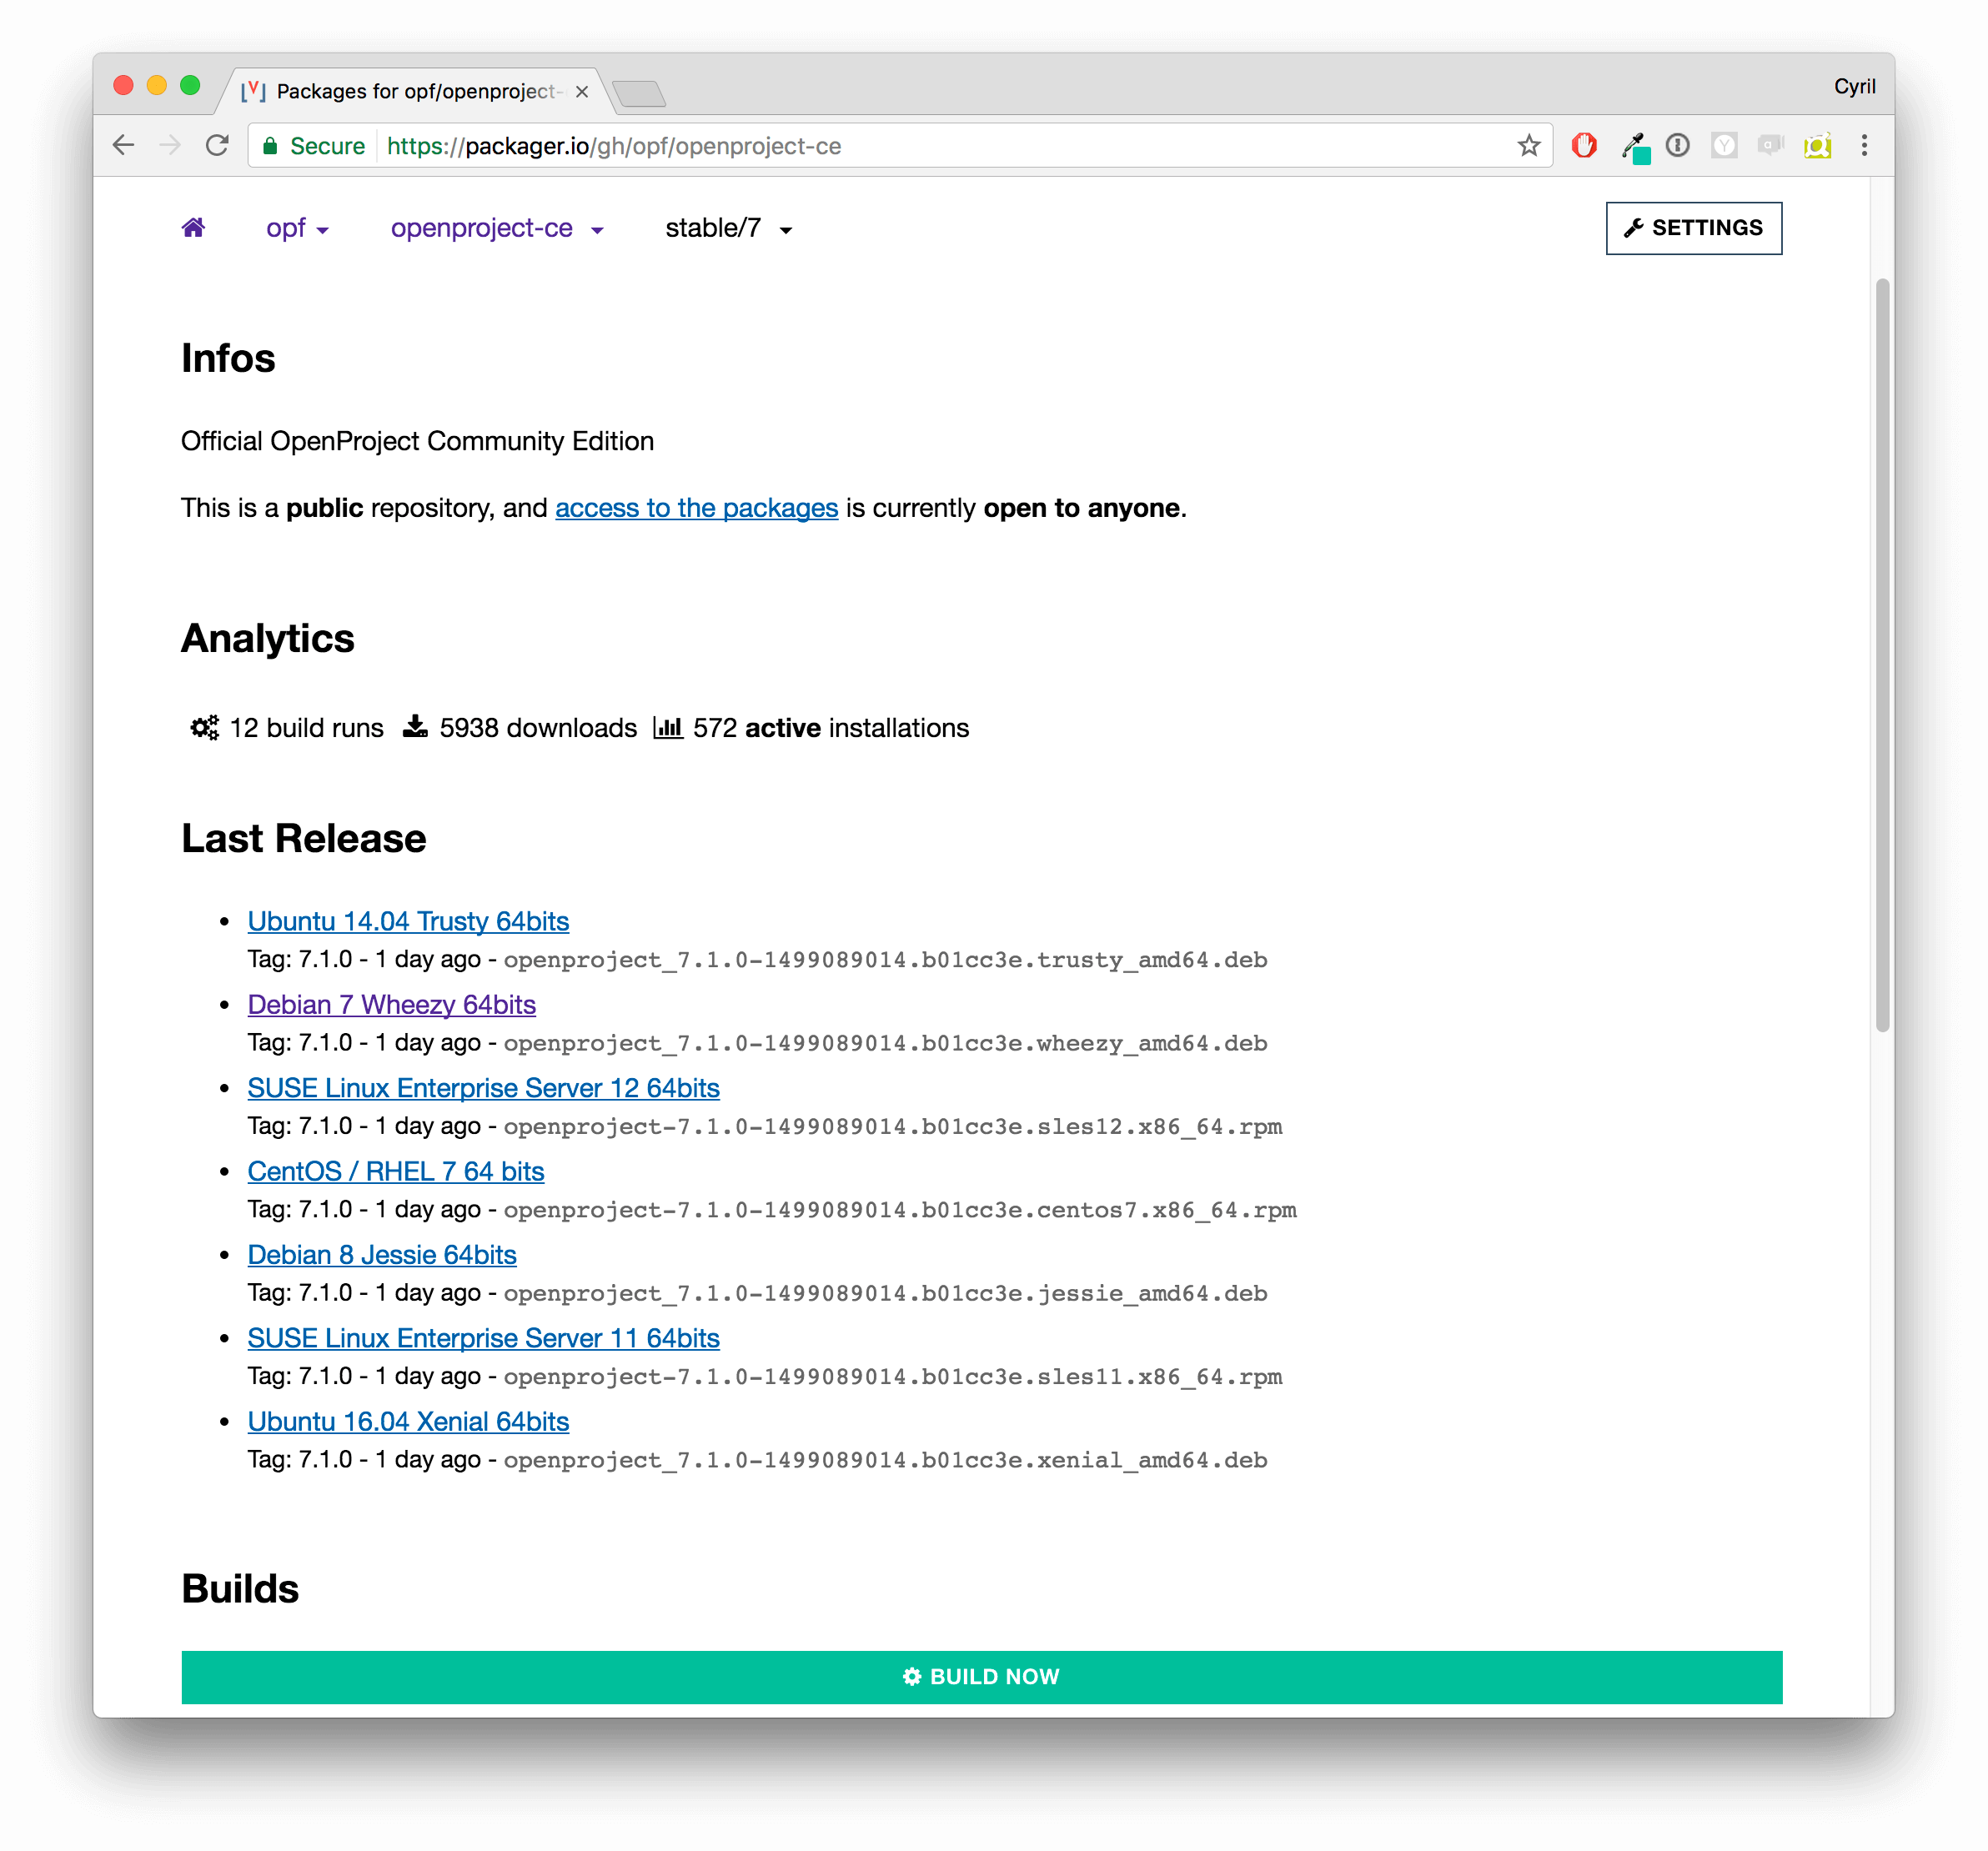Viewport: 1988px width, 1851px height.
Task: Click the BUILD NOW button
Action: click(x=981, y=1677)
